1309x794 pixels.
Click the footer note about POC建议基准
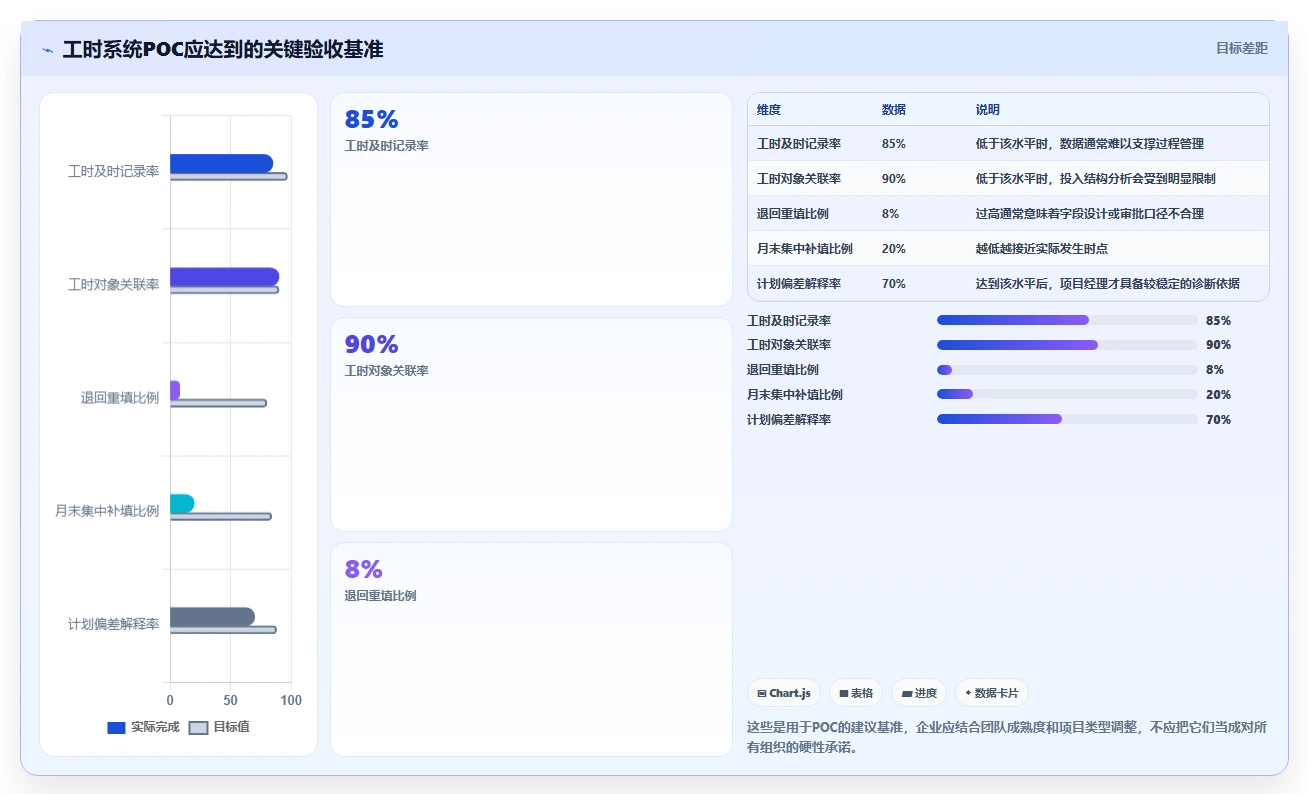point(1007,737)
